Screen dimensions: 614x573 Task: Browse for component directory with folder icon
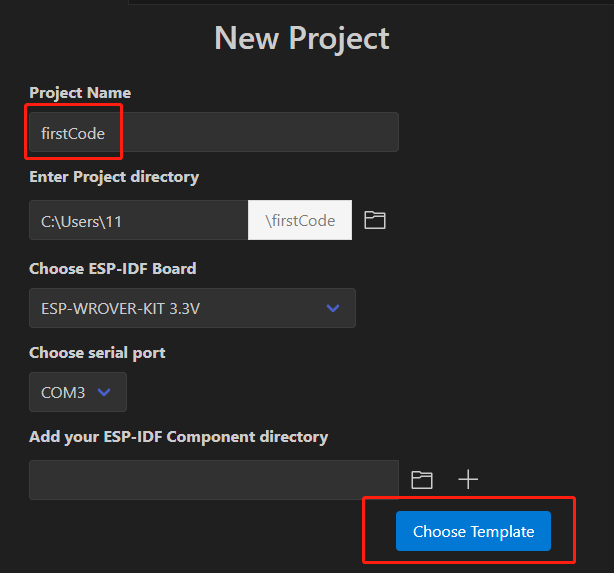click(422, 480)
